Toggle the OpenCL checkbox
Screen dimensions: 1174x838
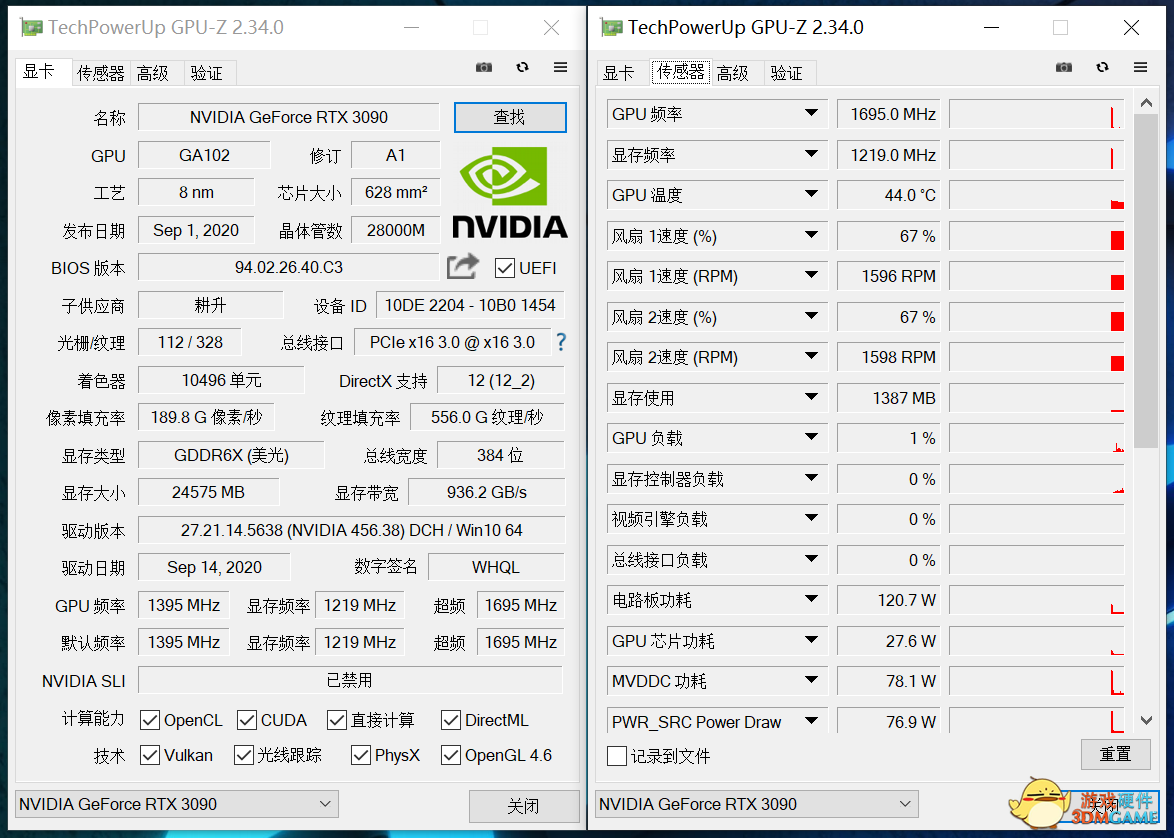click(x=150, y=720)
